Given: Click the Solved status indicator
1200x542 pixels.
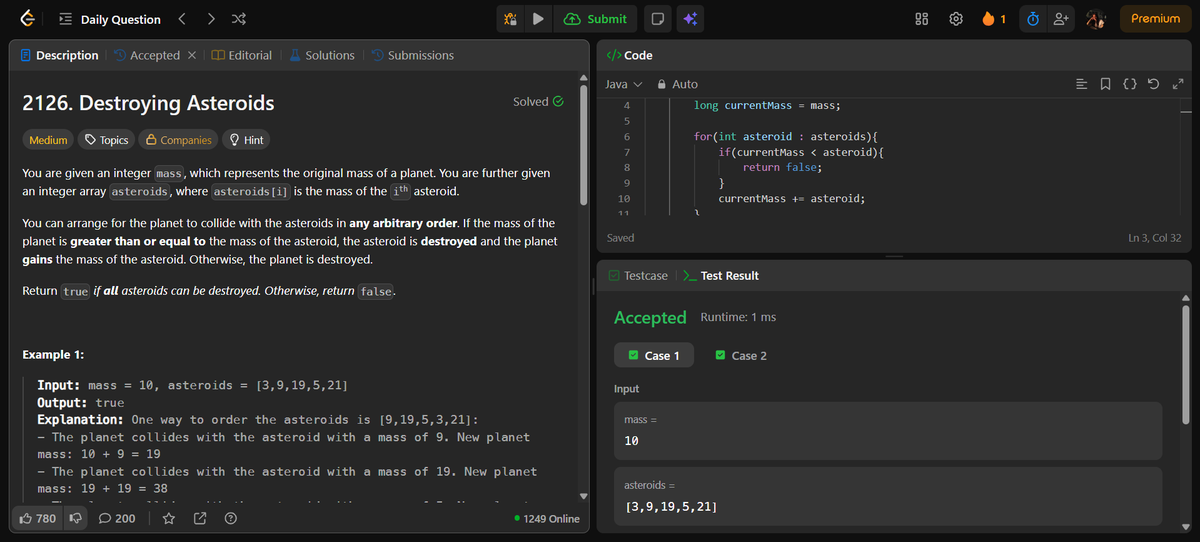Looking at the screenshot, I should [x=538, y=101].
